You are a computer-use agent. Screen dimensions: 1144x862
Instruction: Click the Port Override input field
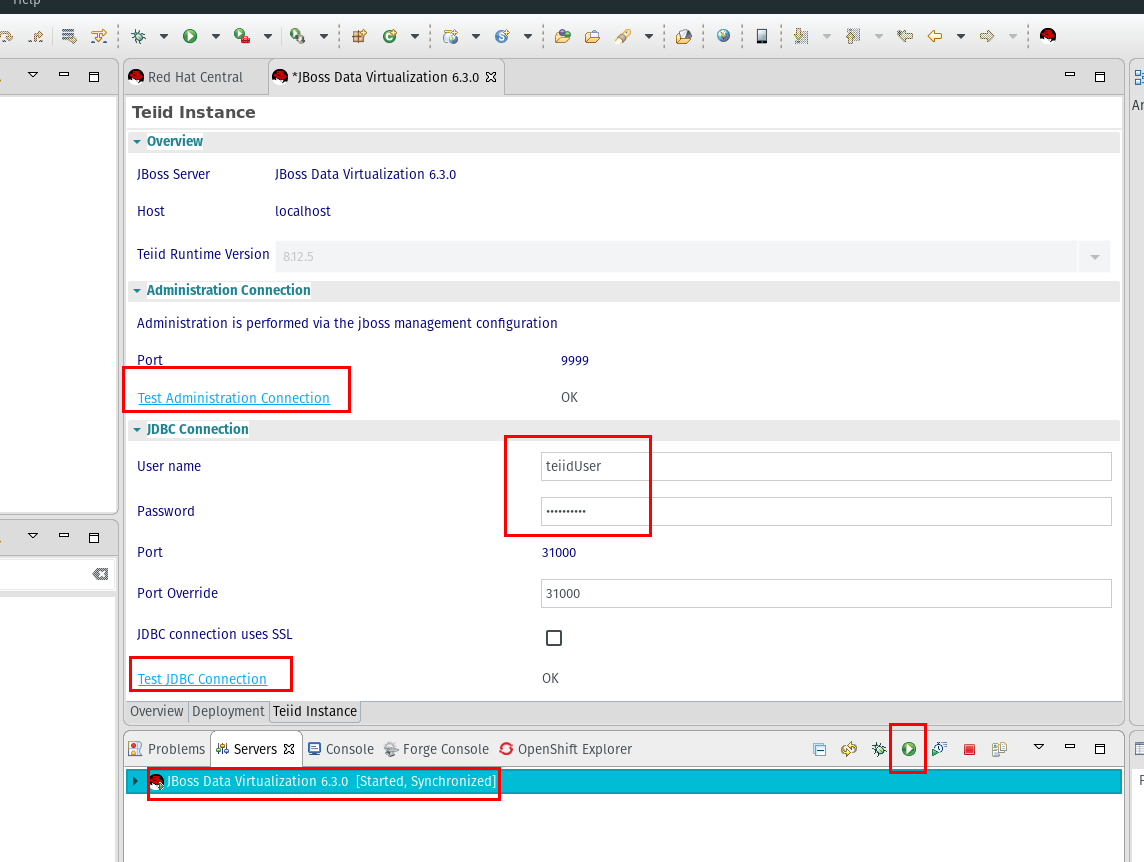tap(826, 593)
